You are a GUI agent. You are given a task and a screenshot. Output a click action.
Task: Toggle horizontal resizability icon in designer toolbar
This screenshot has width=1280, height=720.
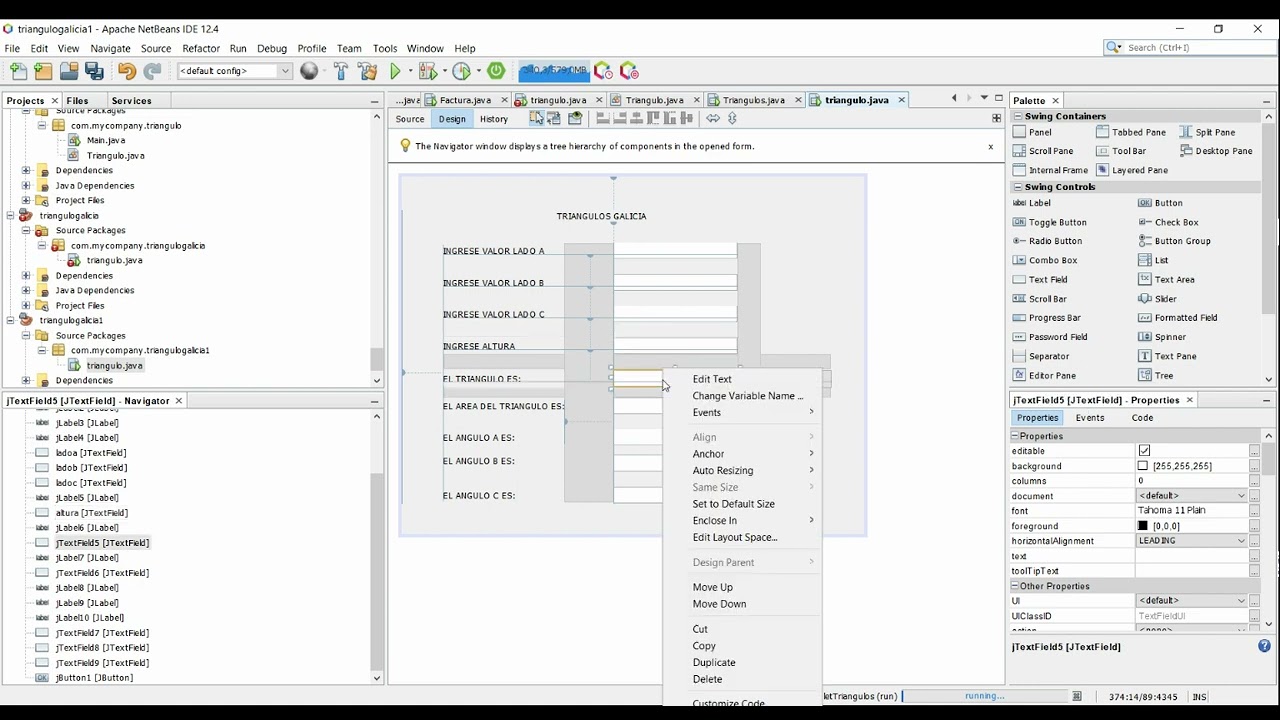[713, 118]
